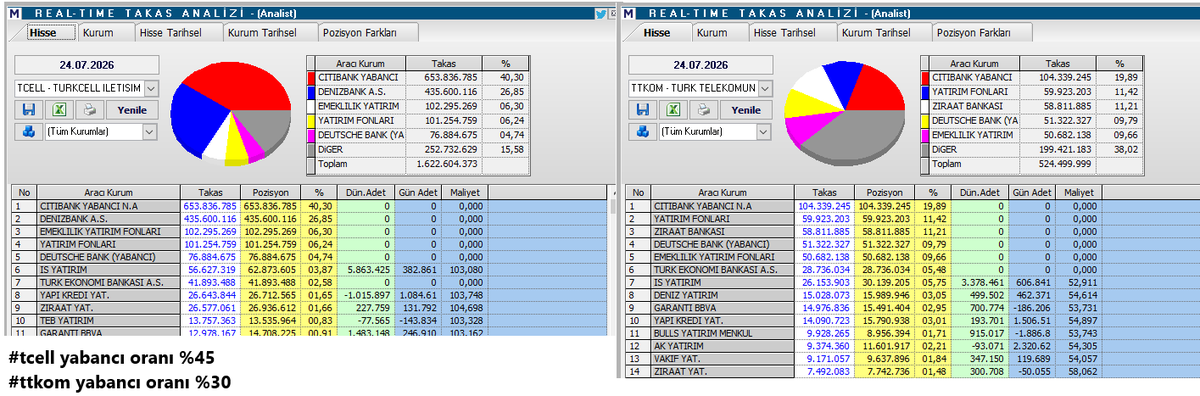Click Yenile button in TCELL window

133,109
